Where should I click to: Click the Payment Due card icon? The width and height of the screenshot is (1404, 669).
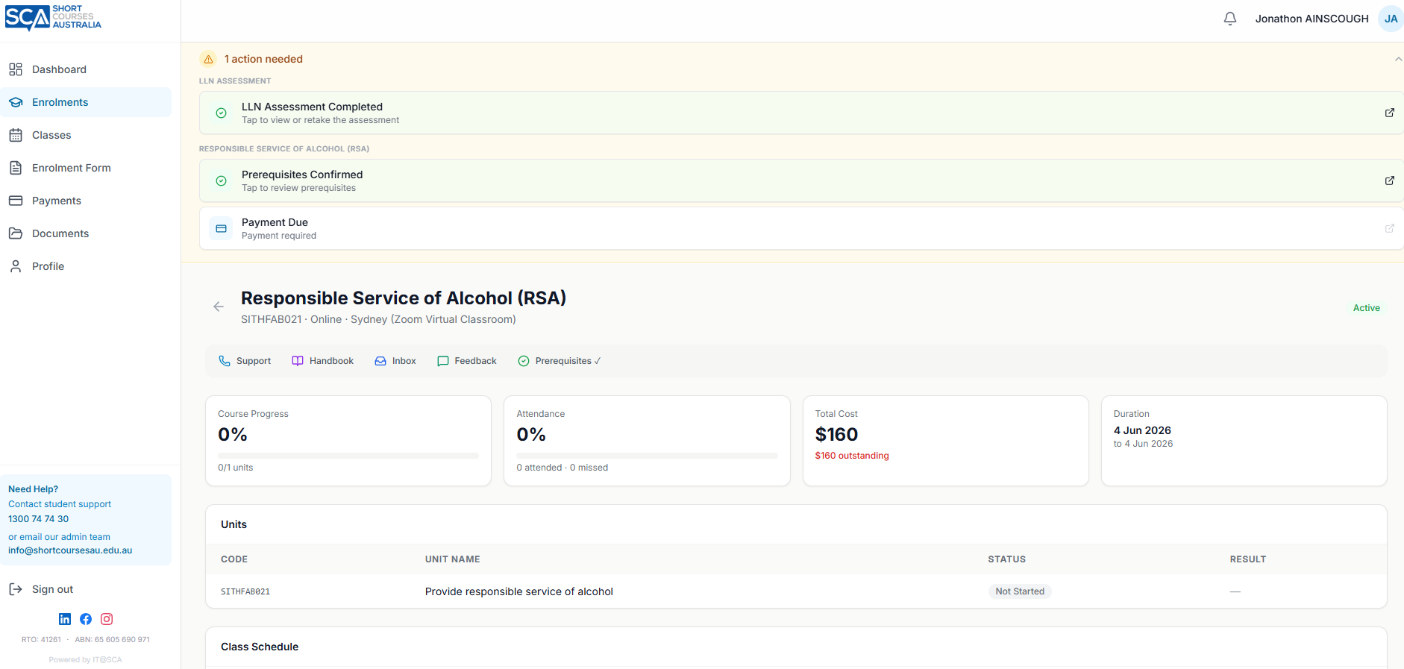(x=221, y=229)
